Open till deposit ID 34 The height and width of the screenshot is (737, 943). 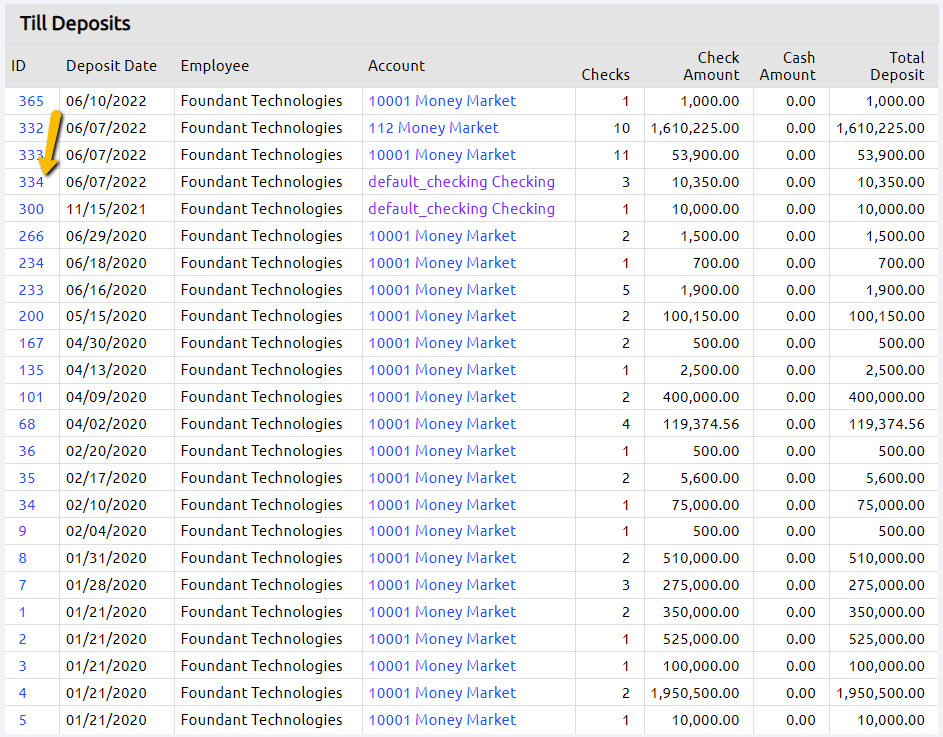27,505
